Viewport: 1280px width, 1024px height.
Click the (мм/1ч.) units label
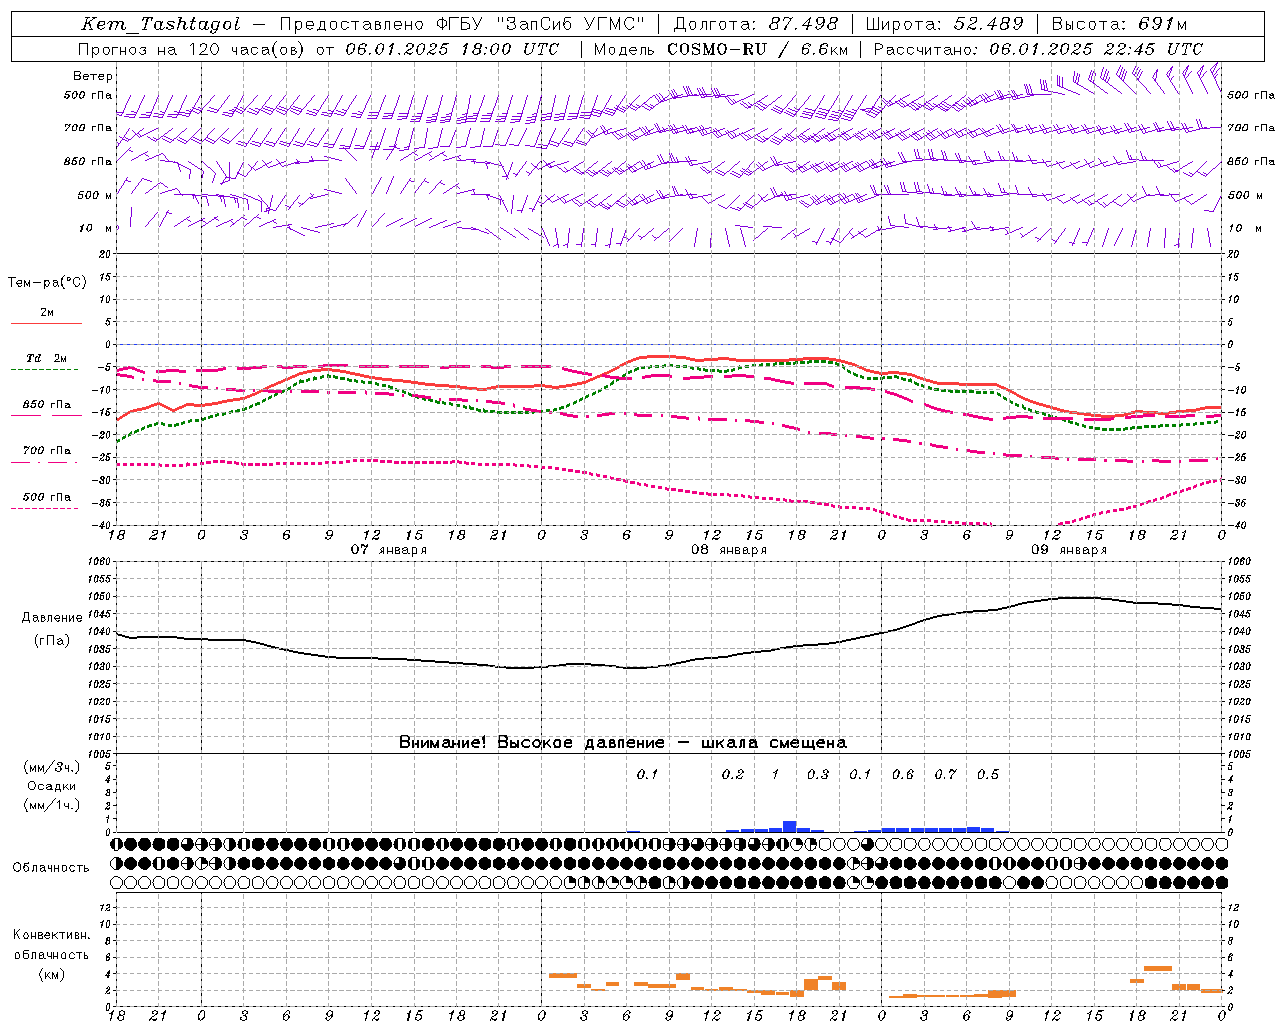coord(52,805)
